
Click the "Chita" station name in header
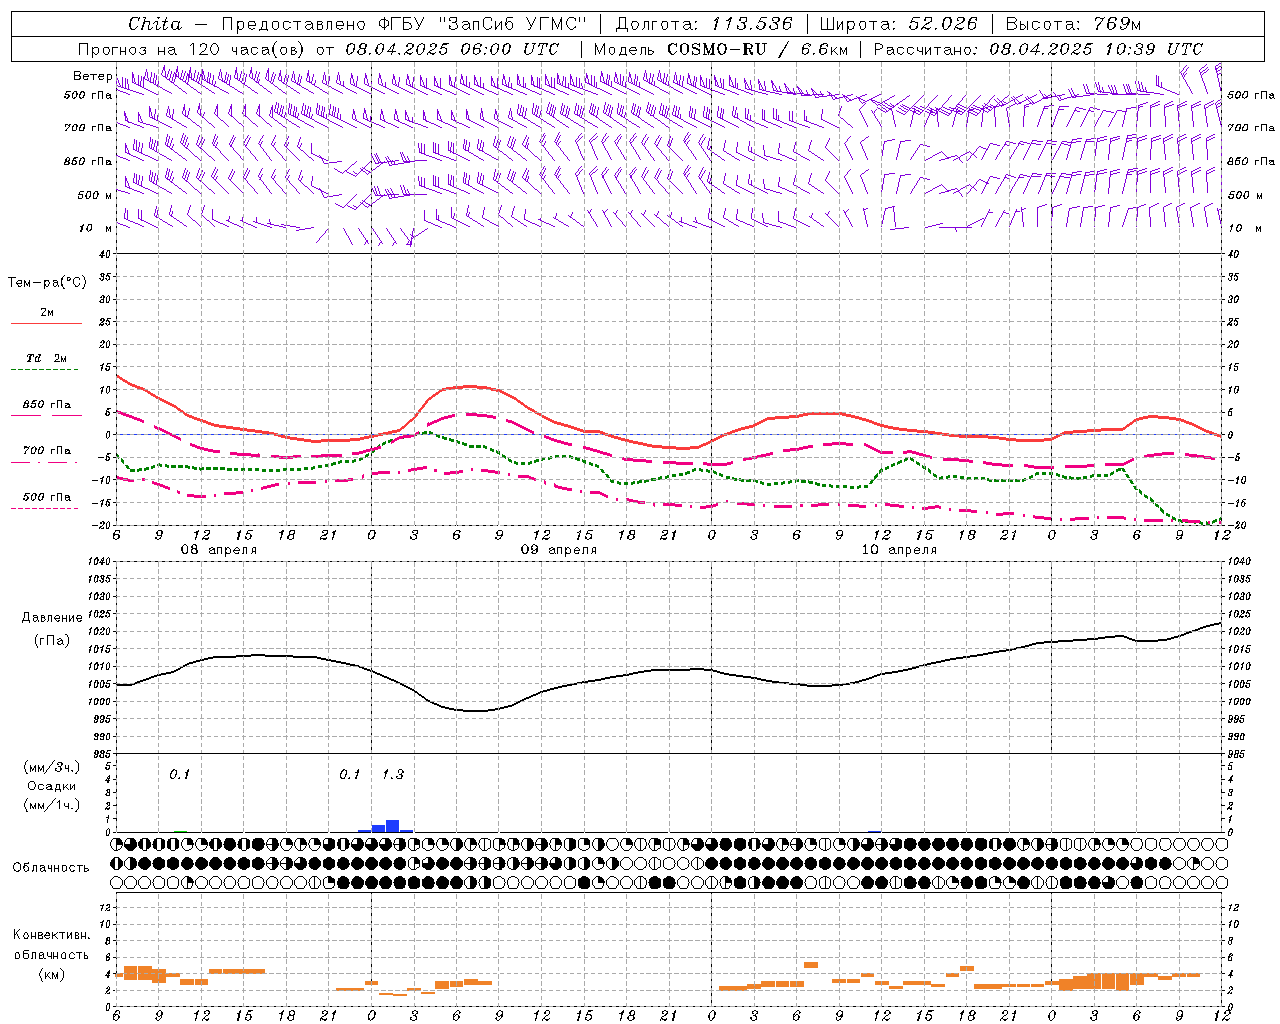coord(155,24)
